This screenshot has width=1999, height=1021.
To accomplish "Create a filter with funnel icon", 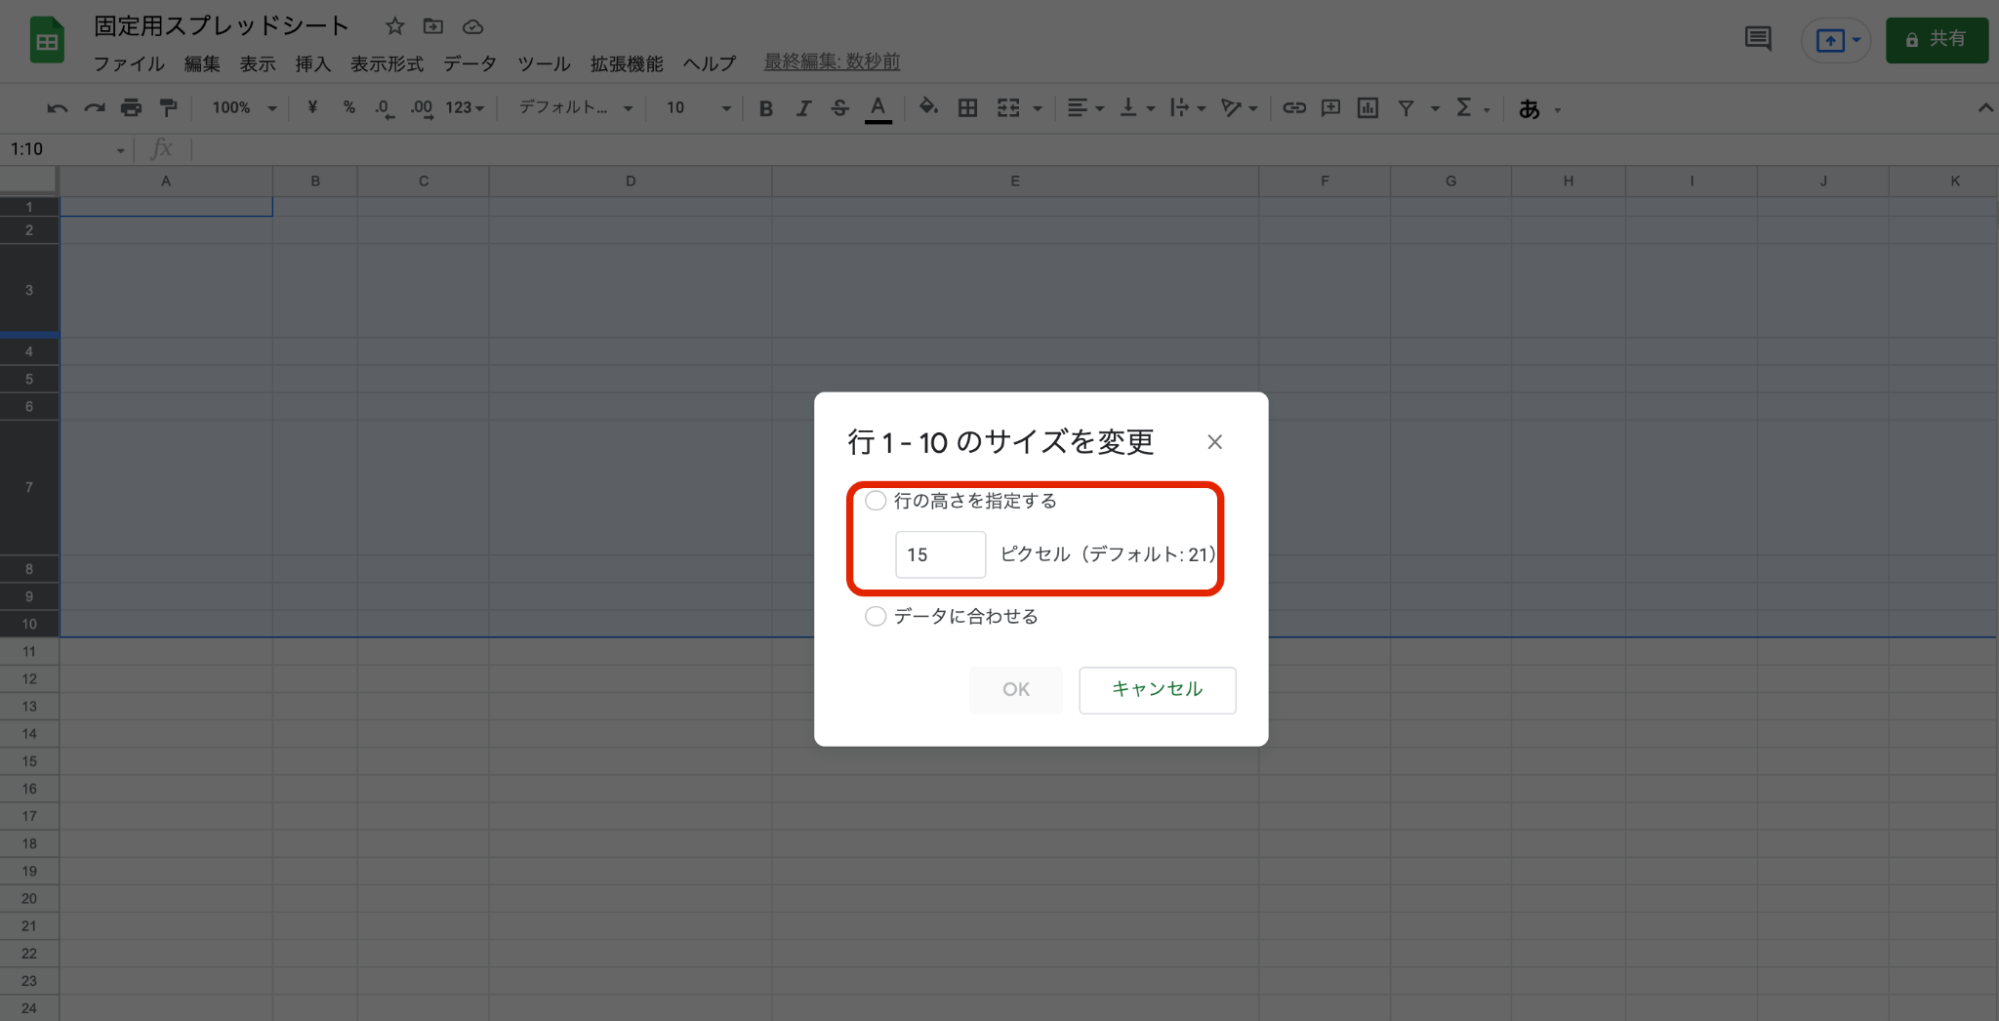I will pos(1406,108).
